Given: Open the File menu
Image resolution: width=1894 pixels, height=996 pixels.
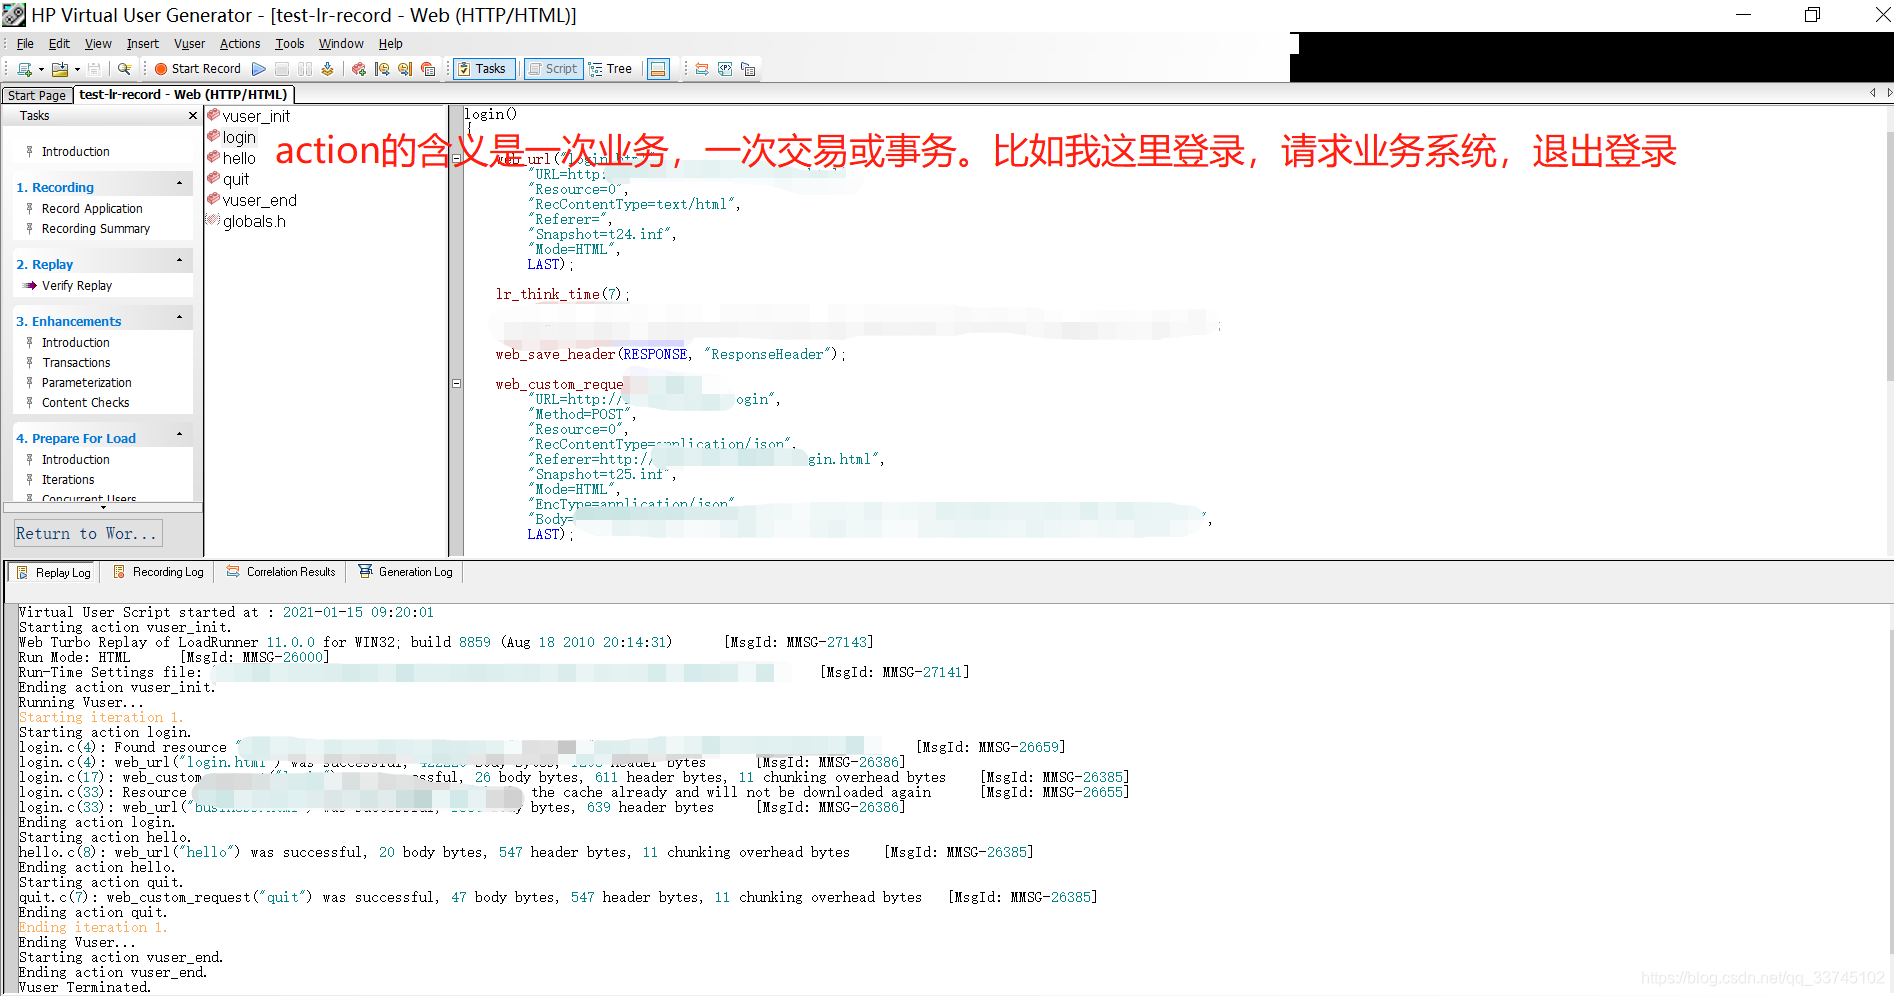Looking at the screenshot, I should [x=25, y=44].
